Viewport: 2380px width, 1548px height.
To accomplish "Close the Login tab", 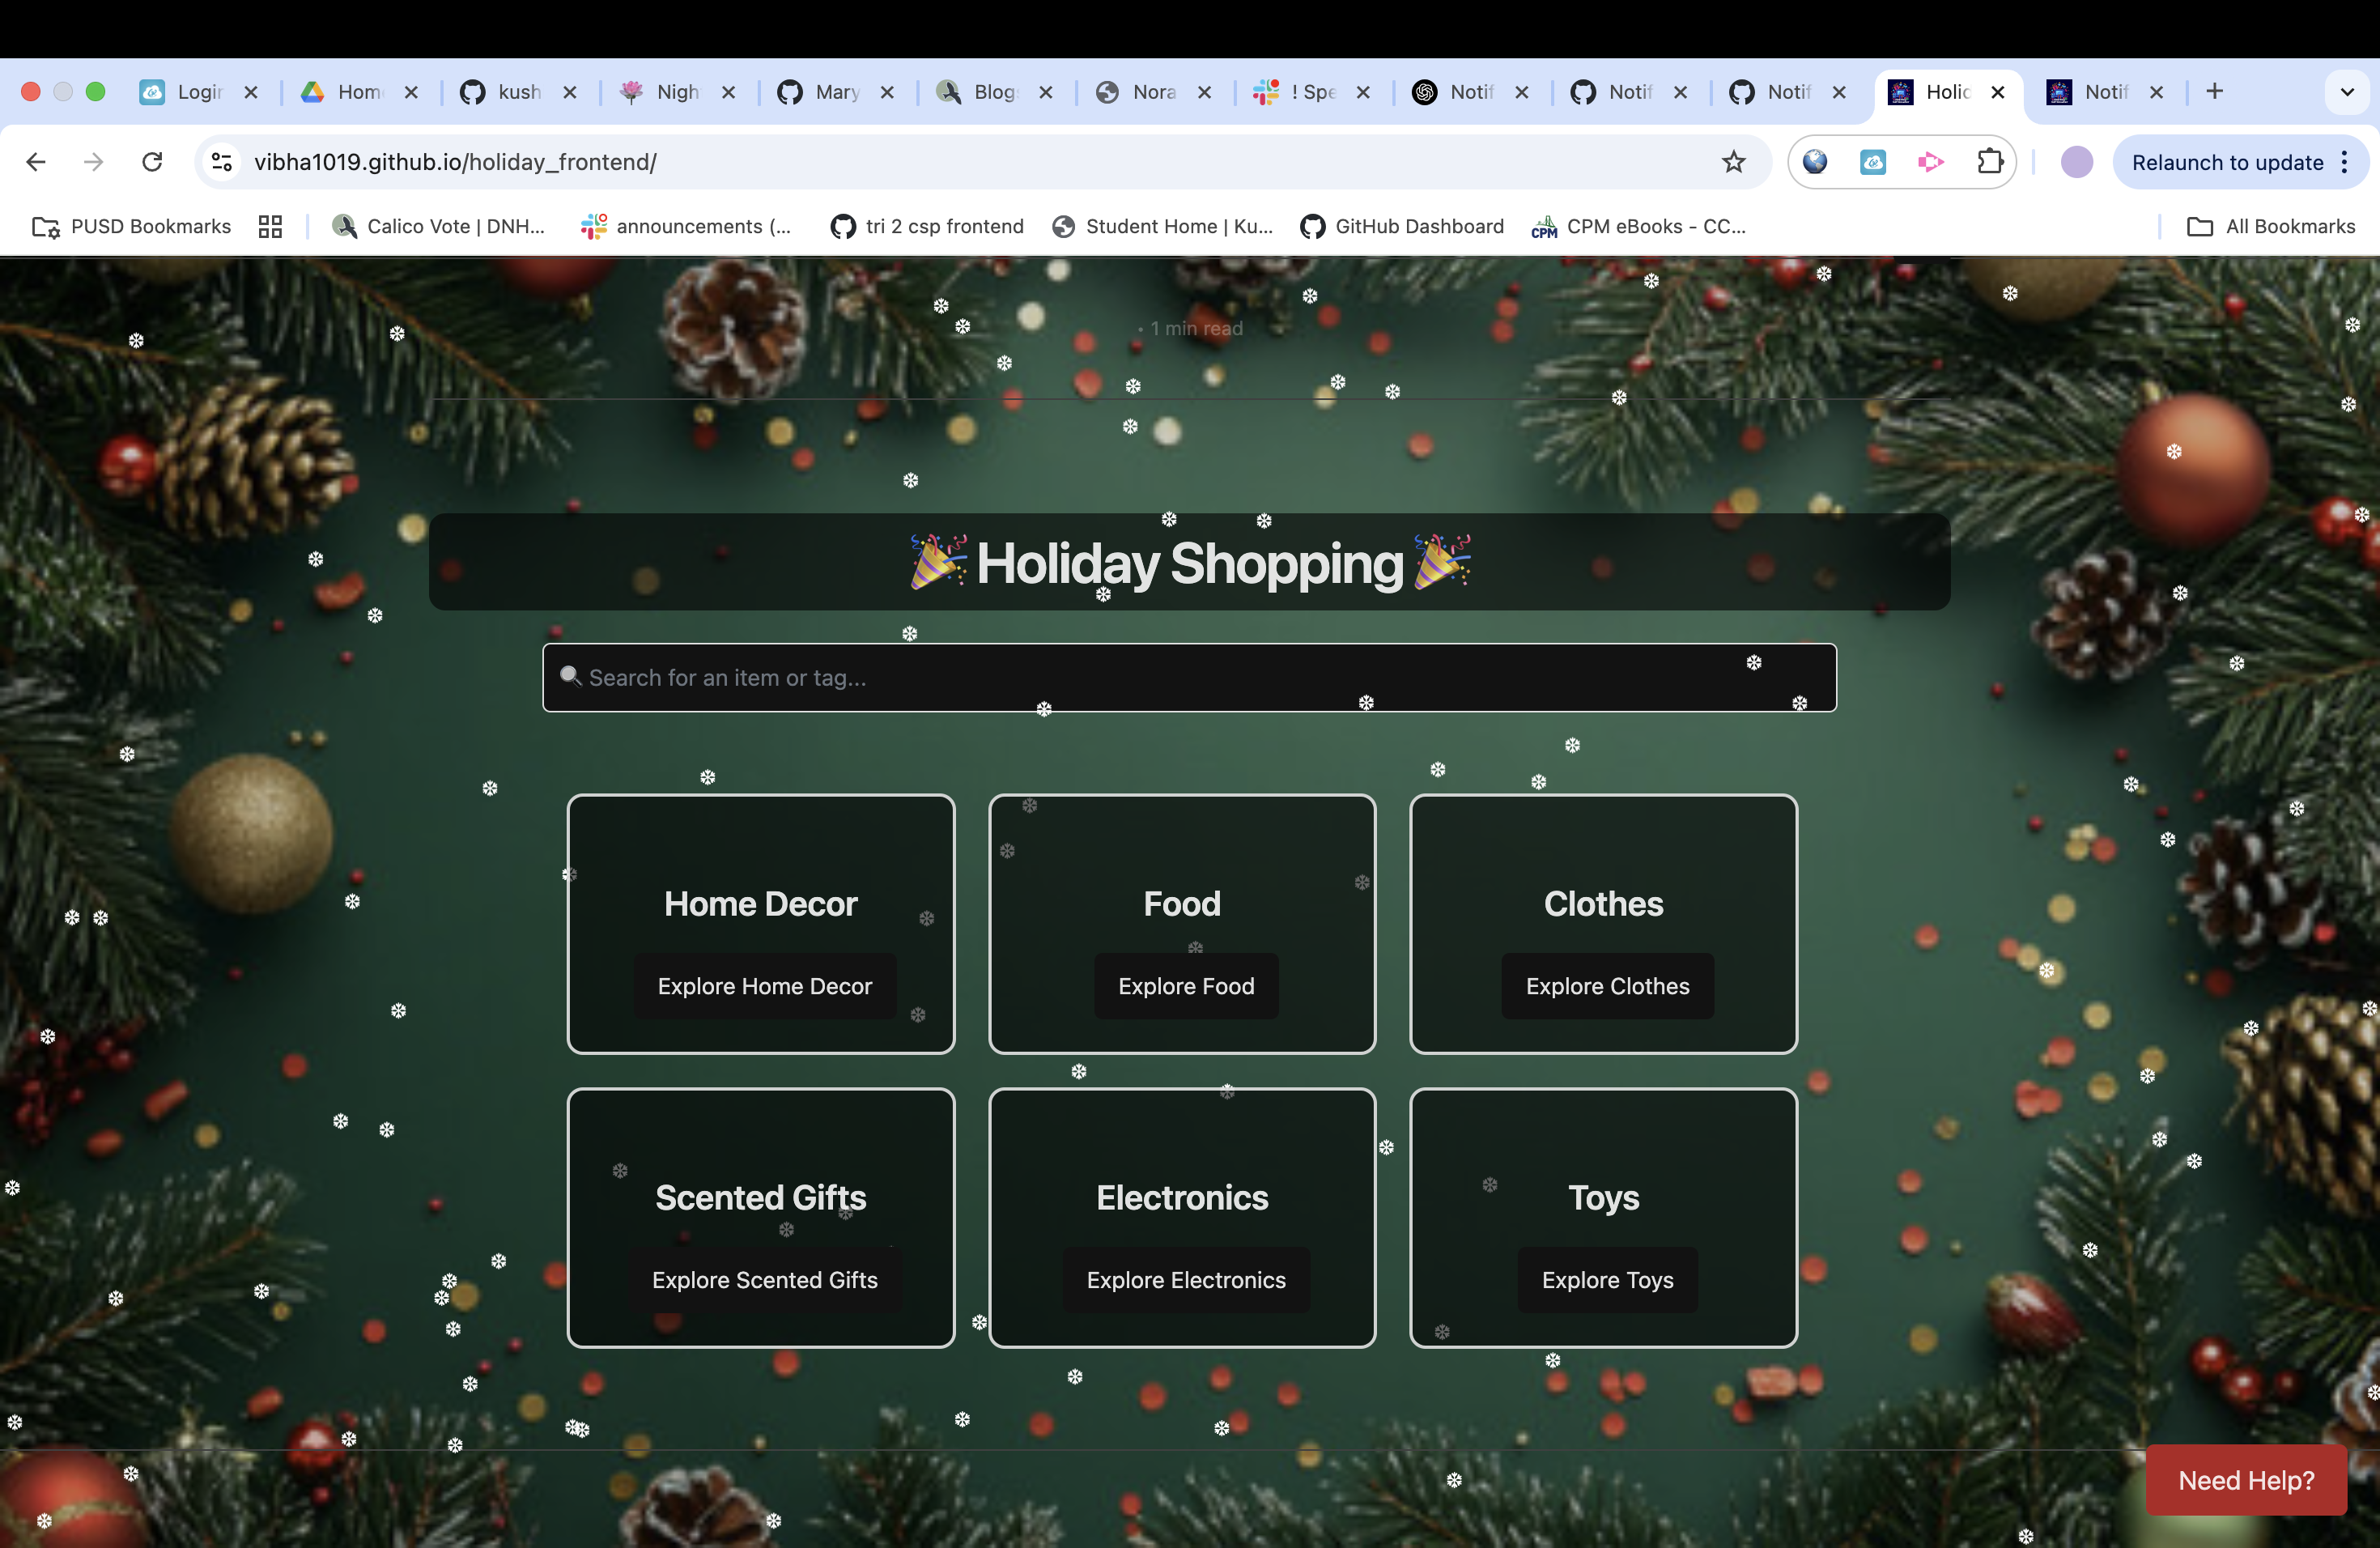I will (251, 92).
